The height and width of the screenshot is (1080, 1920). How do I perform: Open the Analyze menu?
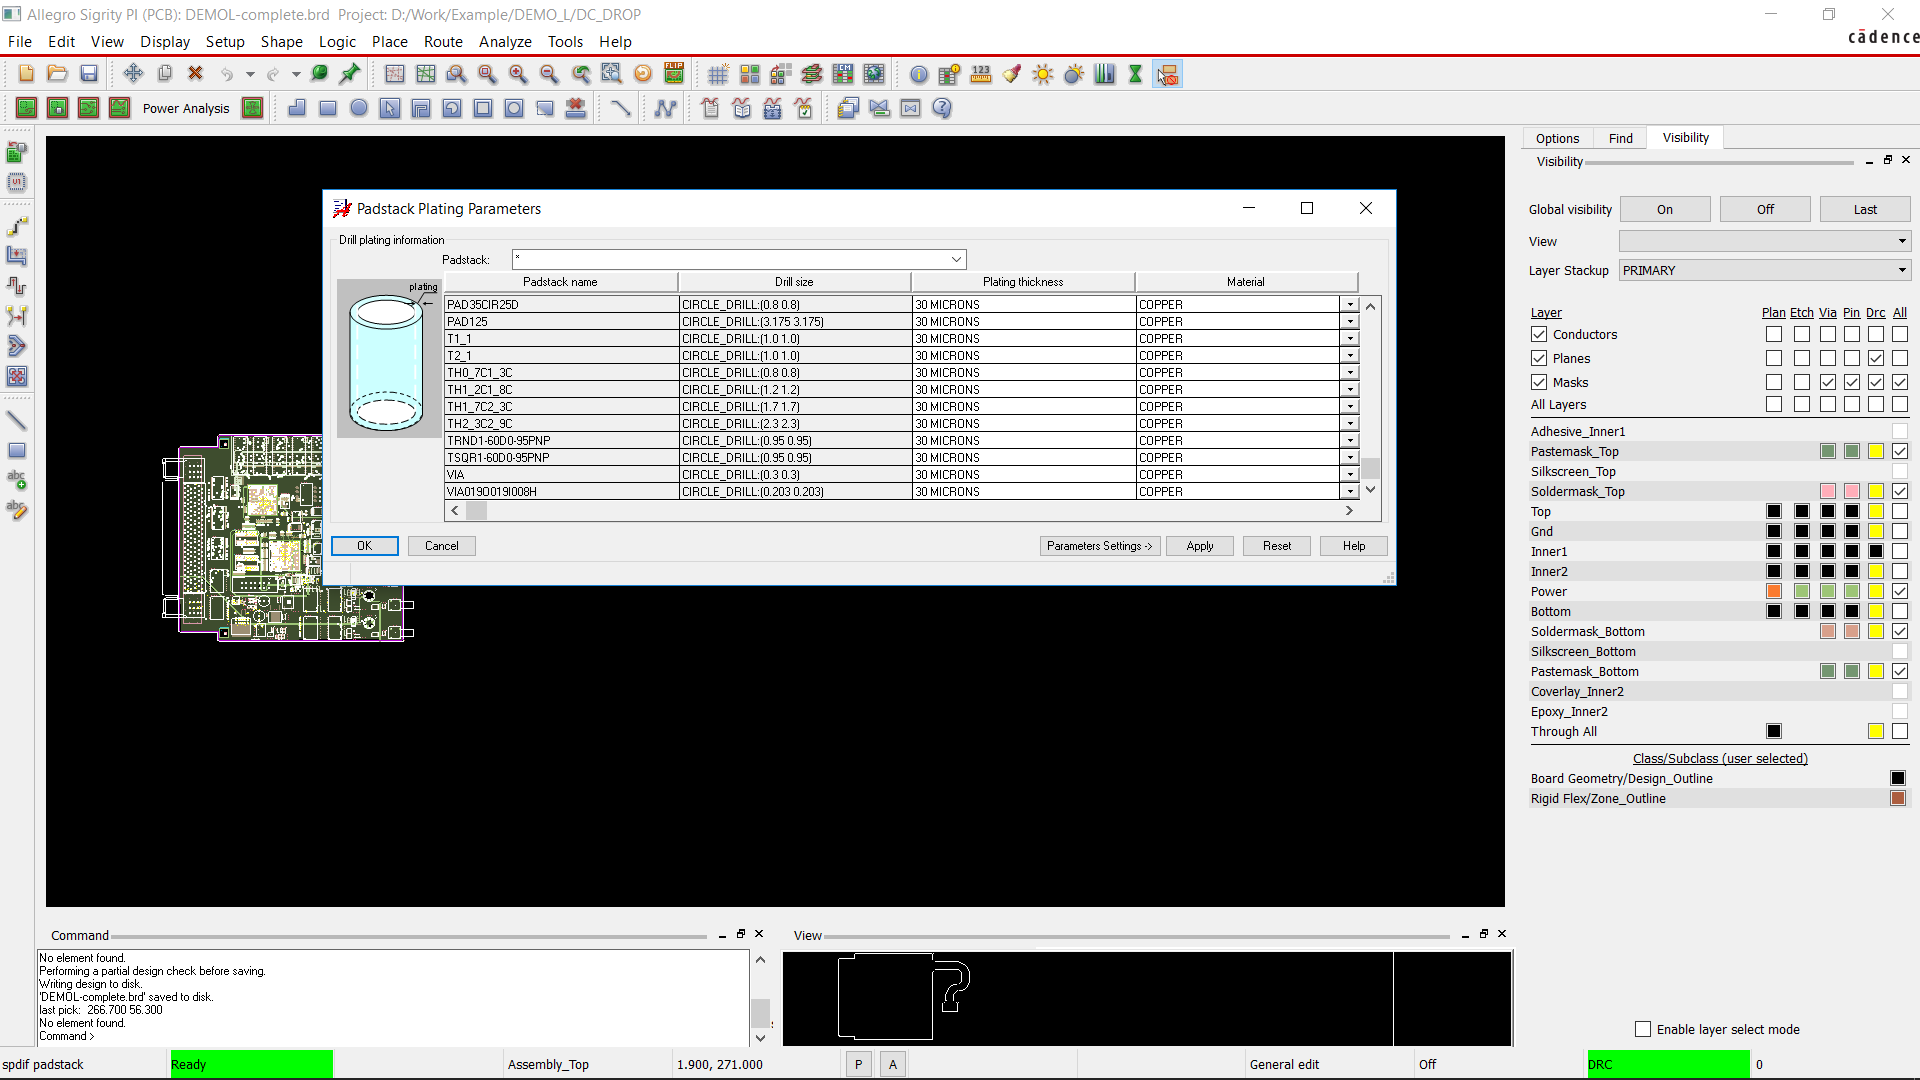tap(504, 42)
